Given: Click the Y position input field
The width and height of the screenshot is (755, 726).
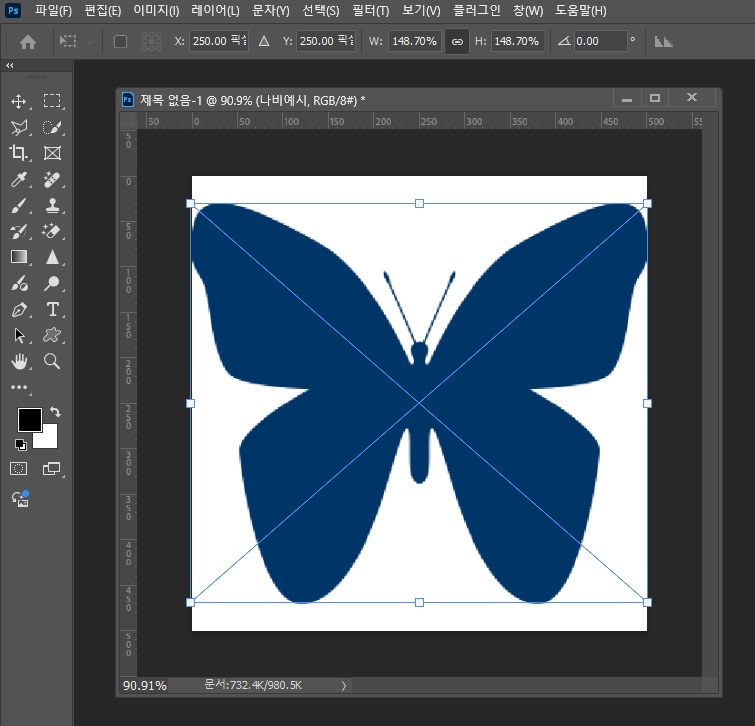Looking at the screenshot, I should click(x=326, y=41).
